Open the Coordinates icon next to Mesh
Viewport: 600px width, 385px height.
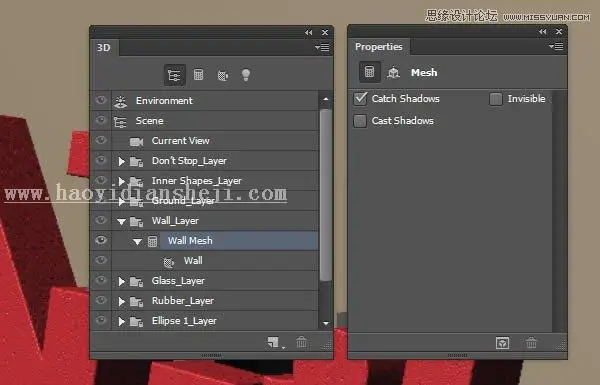pyautogui.click(x=393, y=72)
